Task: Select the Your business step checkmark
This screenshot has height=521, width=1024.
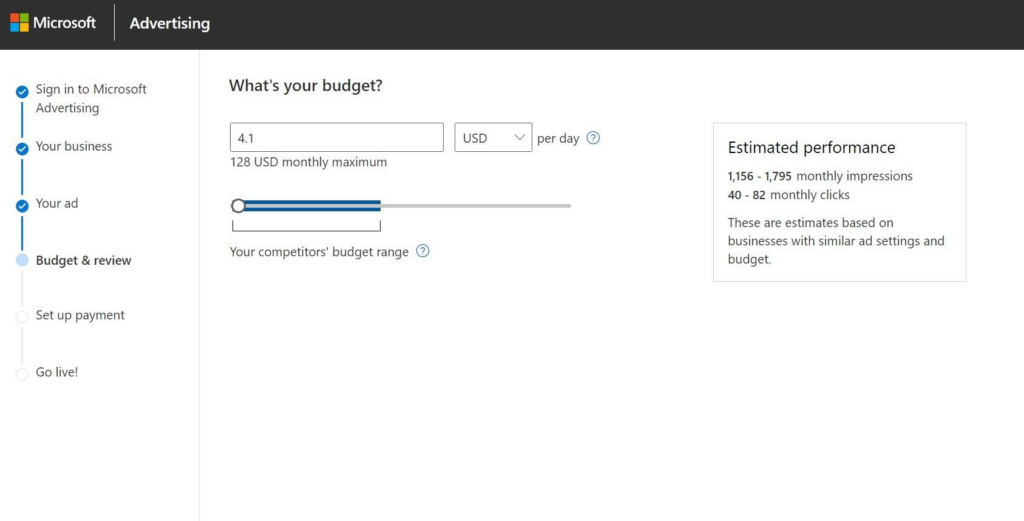Action: [22, 149]
